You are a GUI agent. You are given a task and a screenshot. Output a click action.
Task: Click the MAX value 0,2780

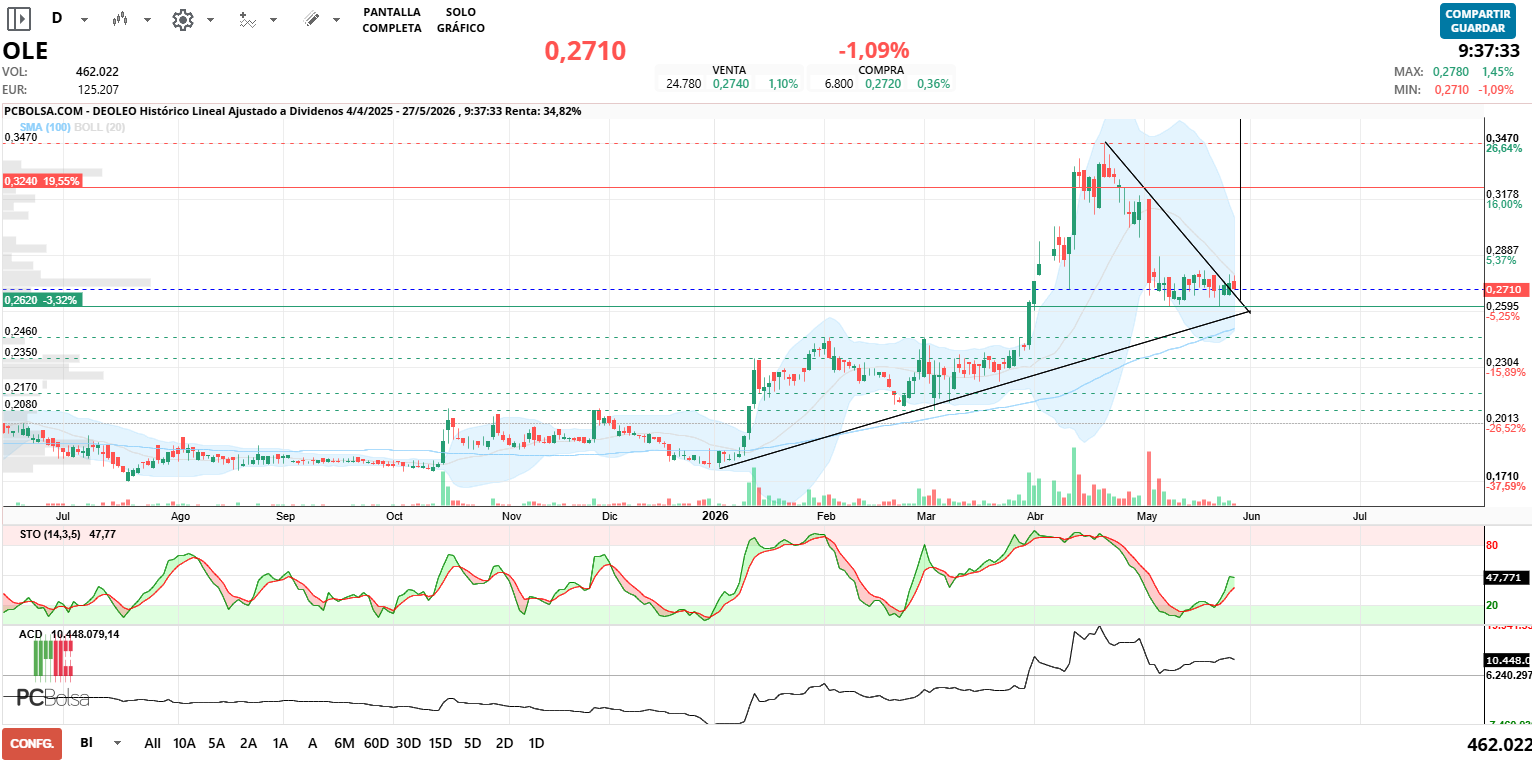(1451, 72)
